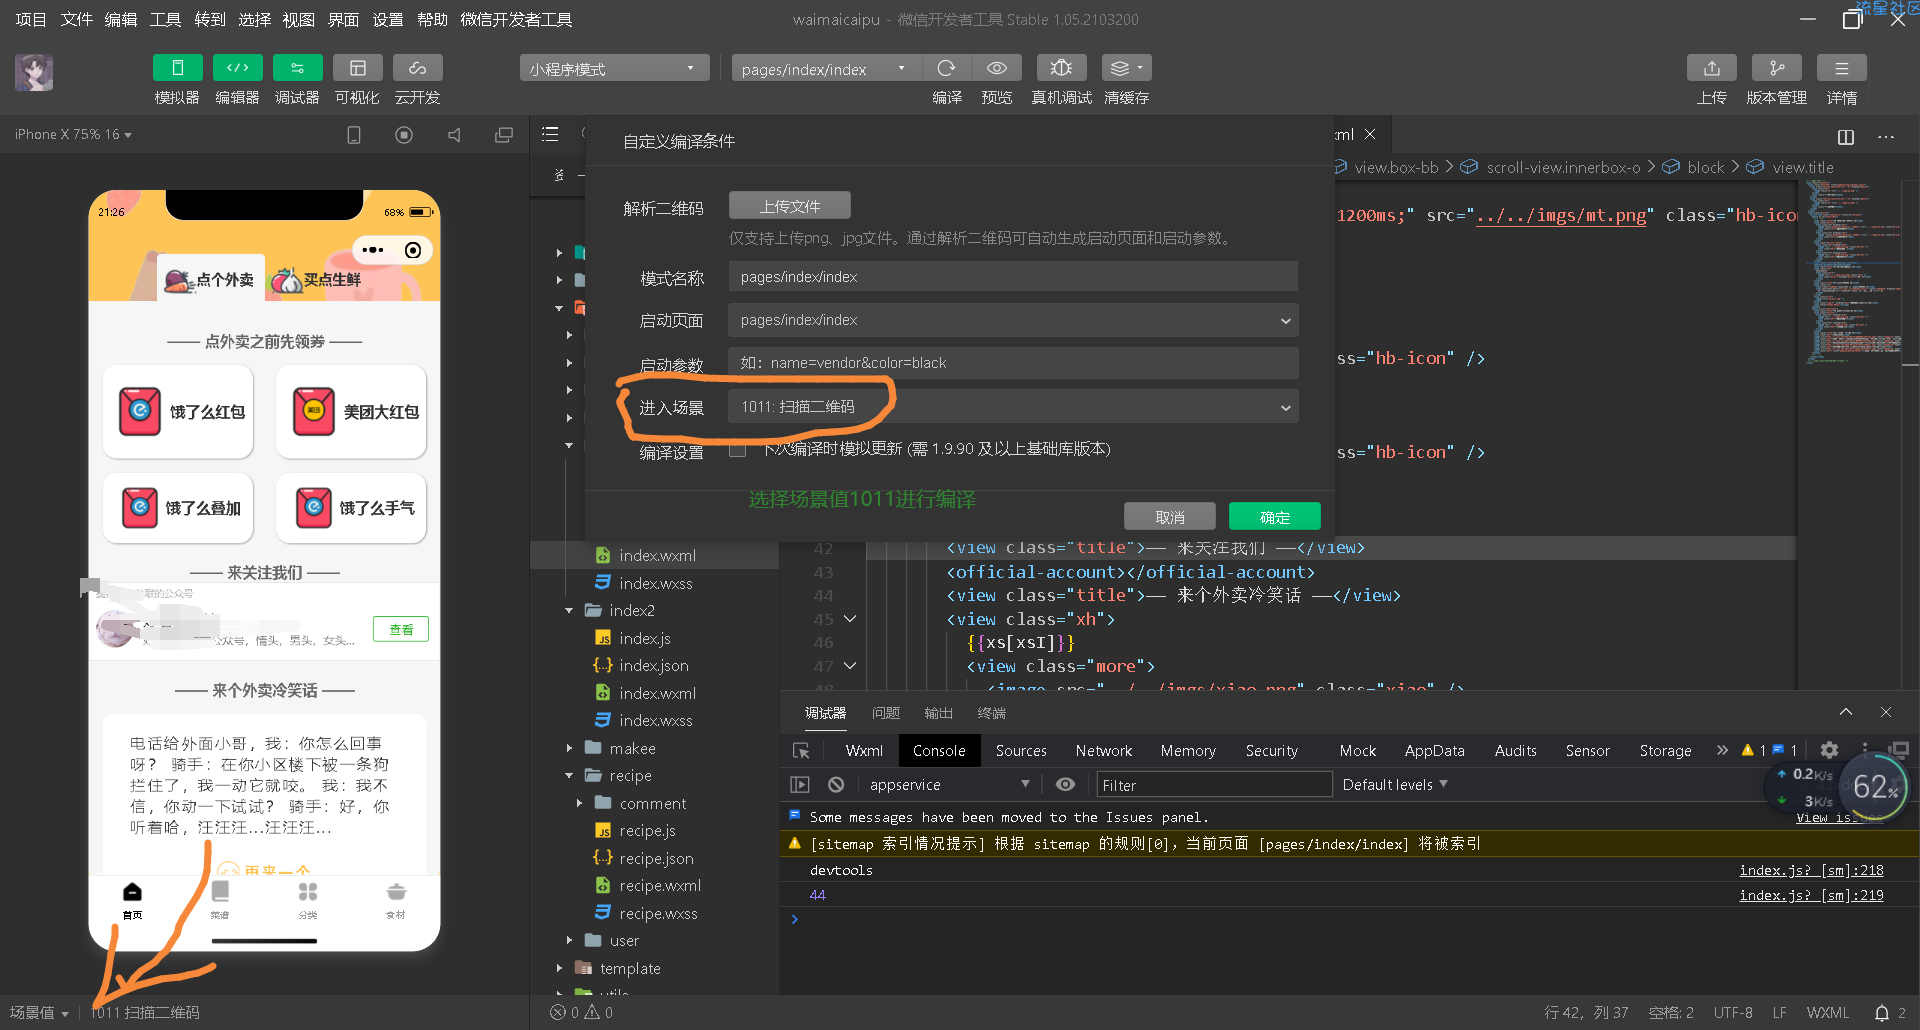1920x1030 pixels.
Task: Switch to the Wxml devtools tab
Action: pos(864,750)
